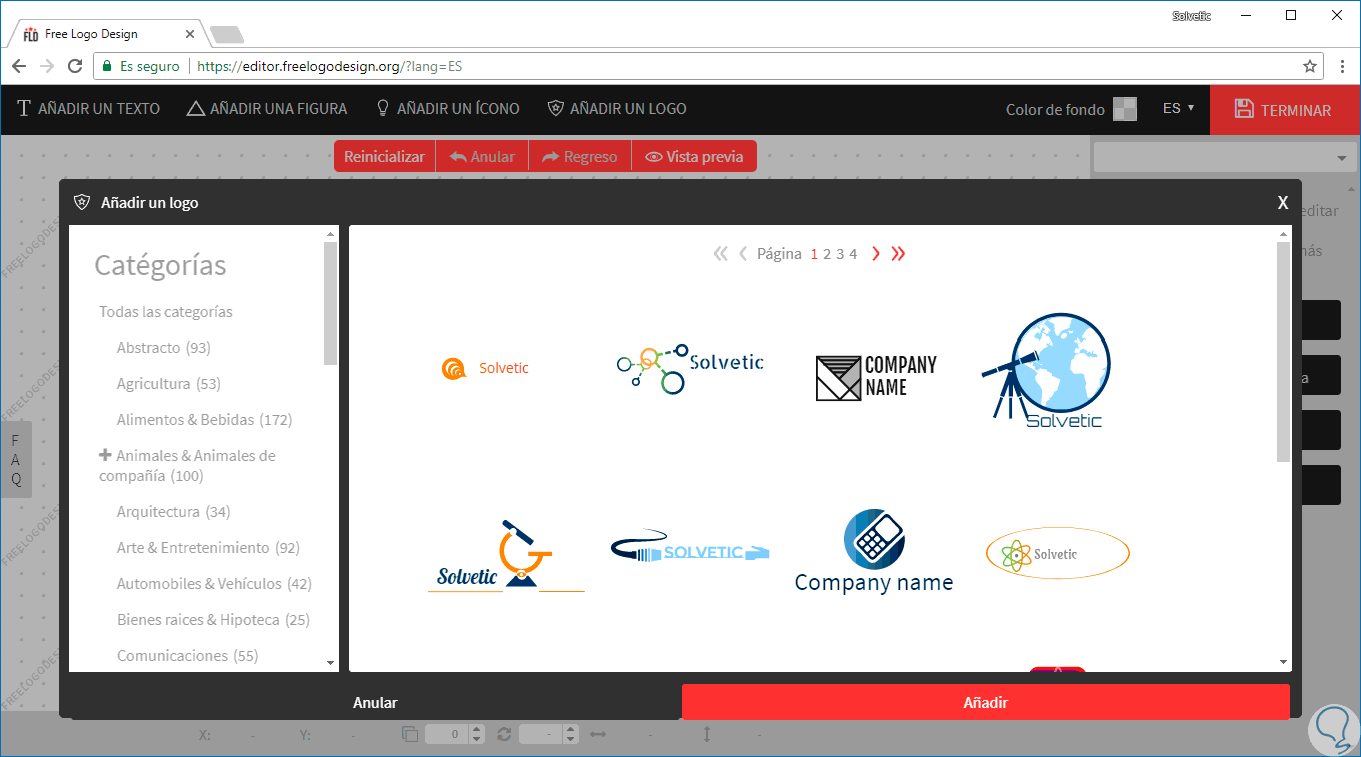Open a new browser tab

coord(227,35)
